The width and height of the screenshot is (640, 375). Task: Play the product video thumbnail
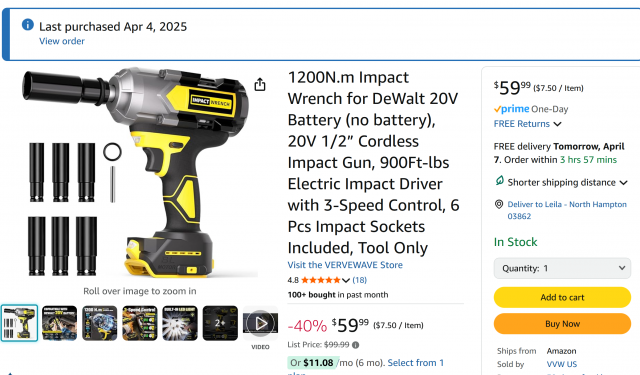click(x=260, y=323)
